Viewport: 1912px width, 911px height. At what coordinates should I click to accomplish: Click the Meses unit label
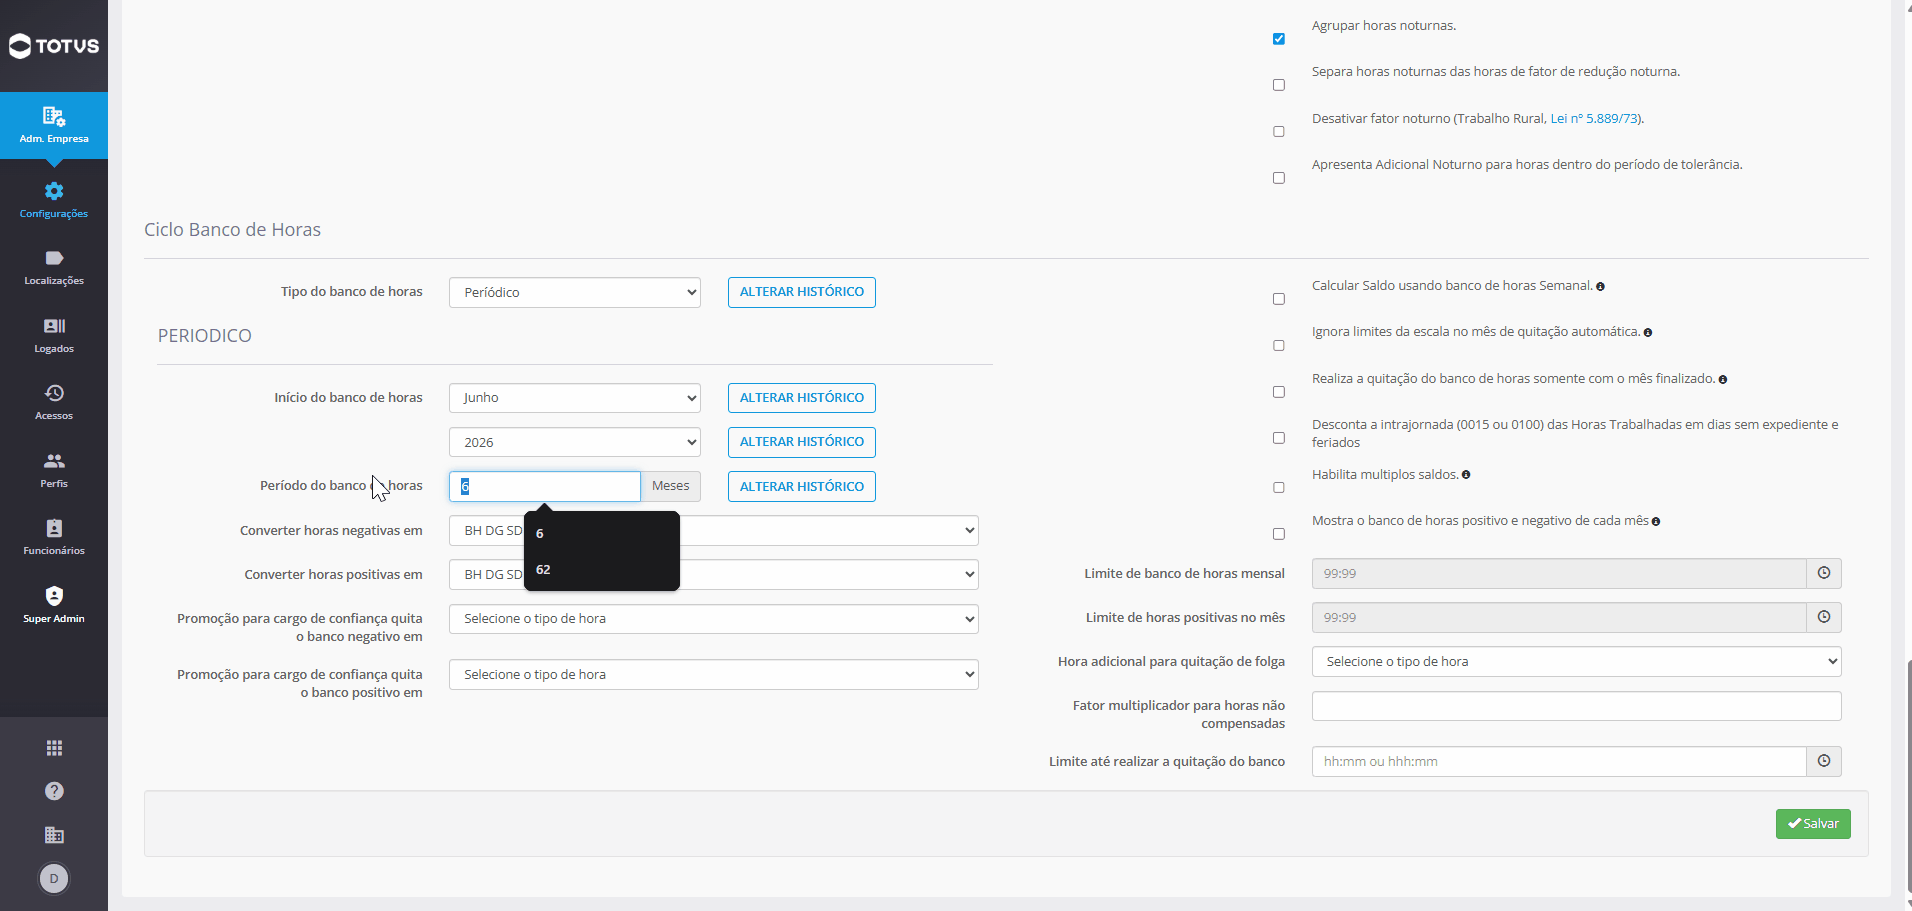(671, 487)
